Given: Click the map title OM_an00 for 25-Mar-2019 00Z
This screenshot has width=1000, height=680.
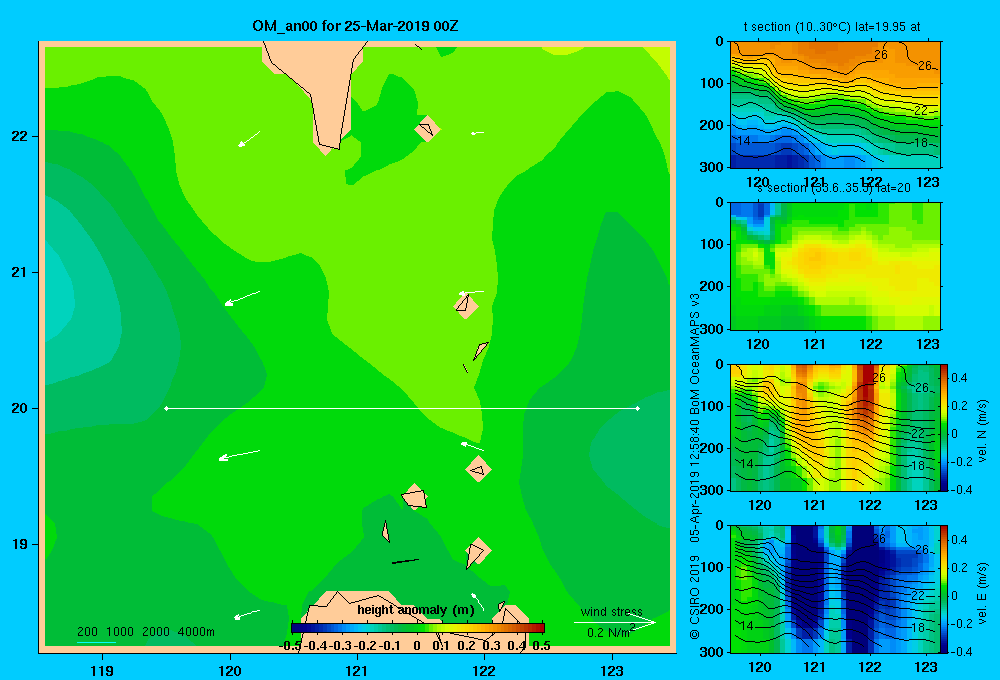Looking at the screenshot, I should click(x=355, y=26).
